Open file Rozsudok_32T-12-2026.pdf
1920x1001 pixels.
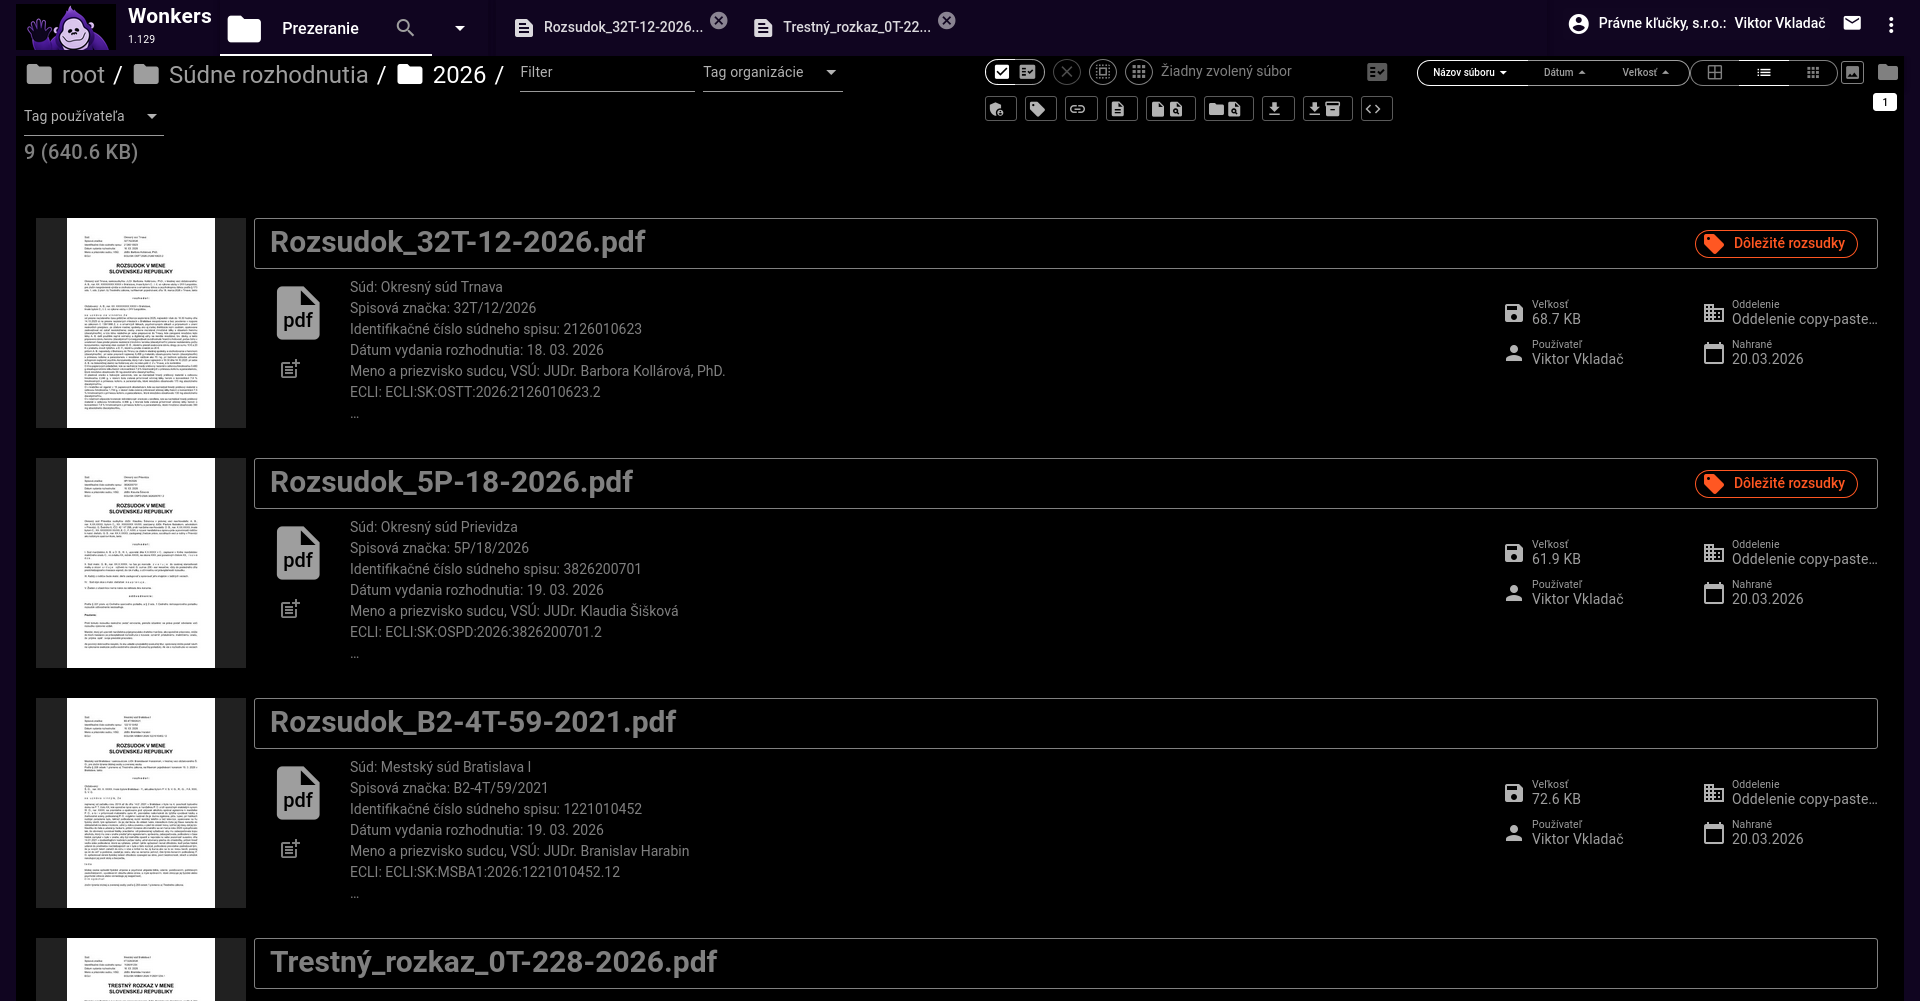point(458,242)
